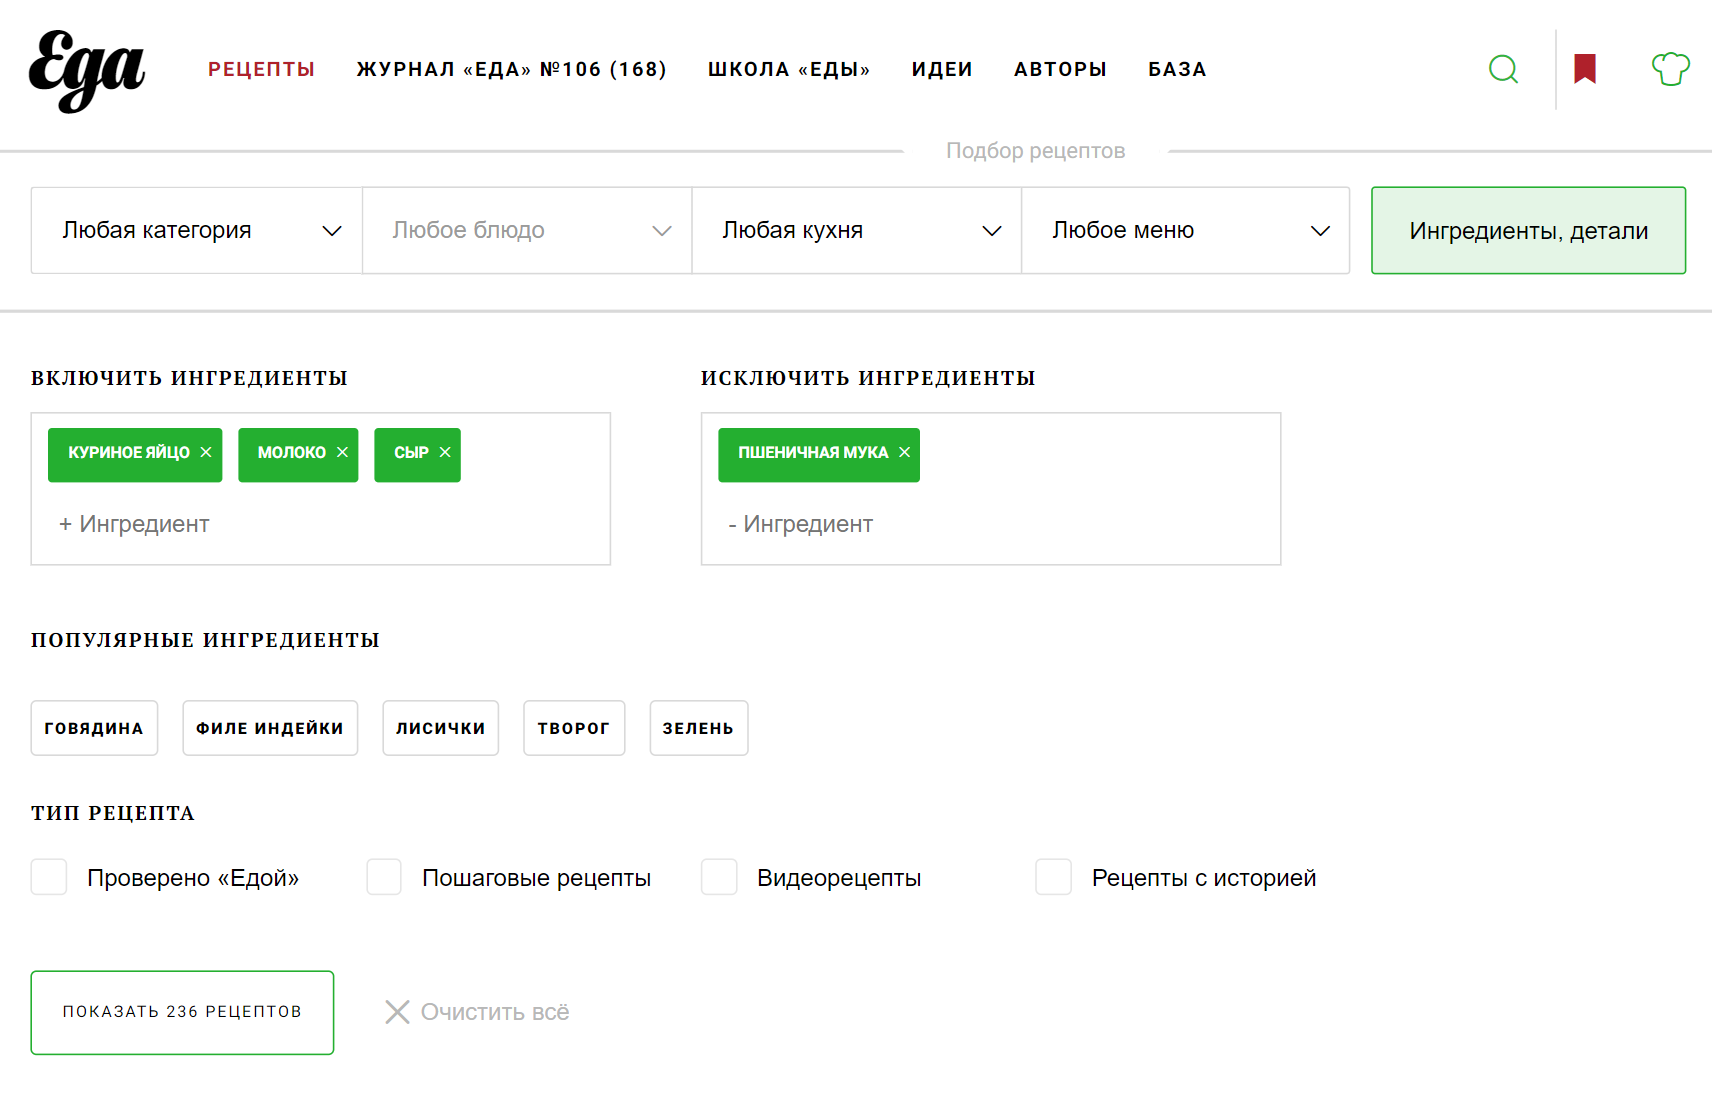The width and height of the screenshot is (1712, 1098).
Task: Expand the Любая кухня dropdown
Action: pyautogui.click(x=857, y=230)
